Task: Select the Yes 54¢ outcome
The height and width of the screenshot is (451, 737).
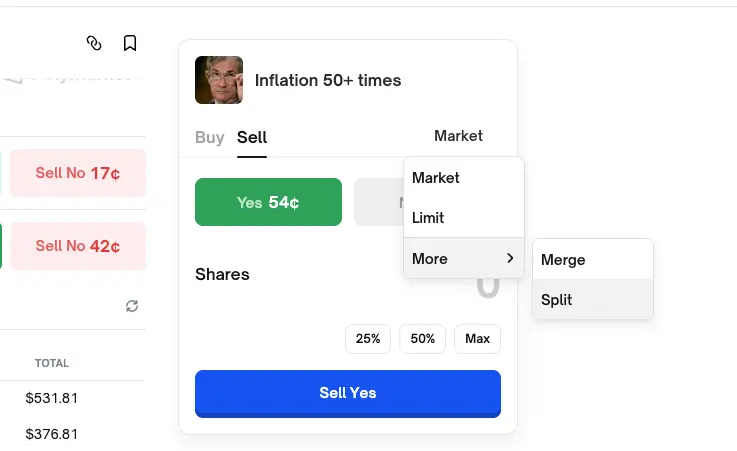Action: click(268, 202)
